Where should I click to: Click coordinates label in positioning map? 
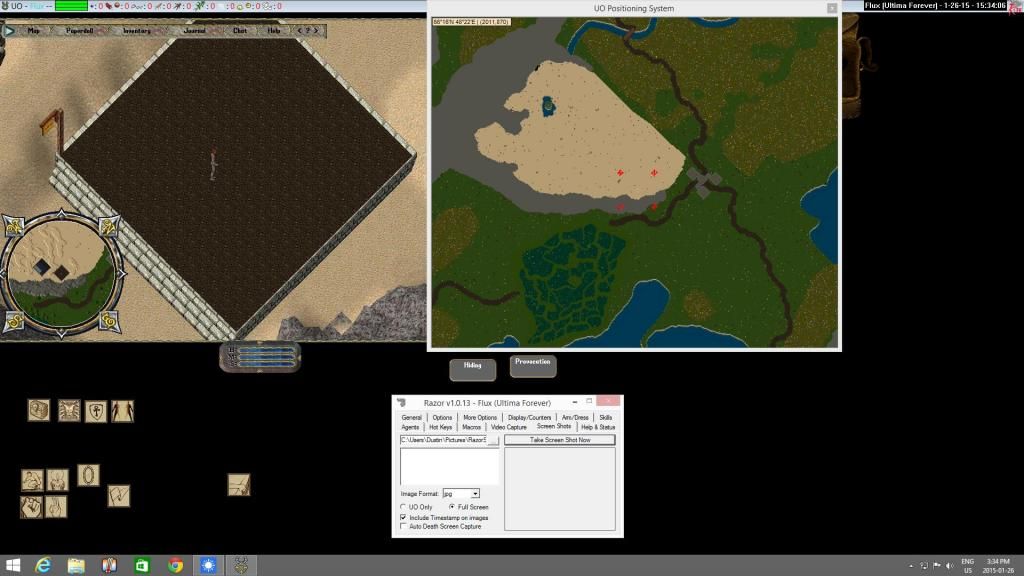pos(472,22)
